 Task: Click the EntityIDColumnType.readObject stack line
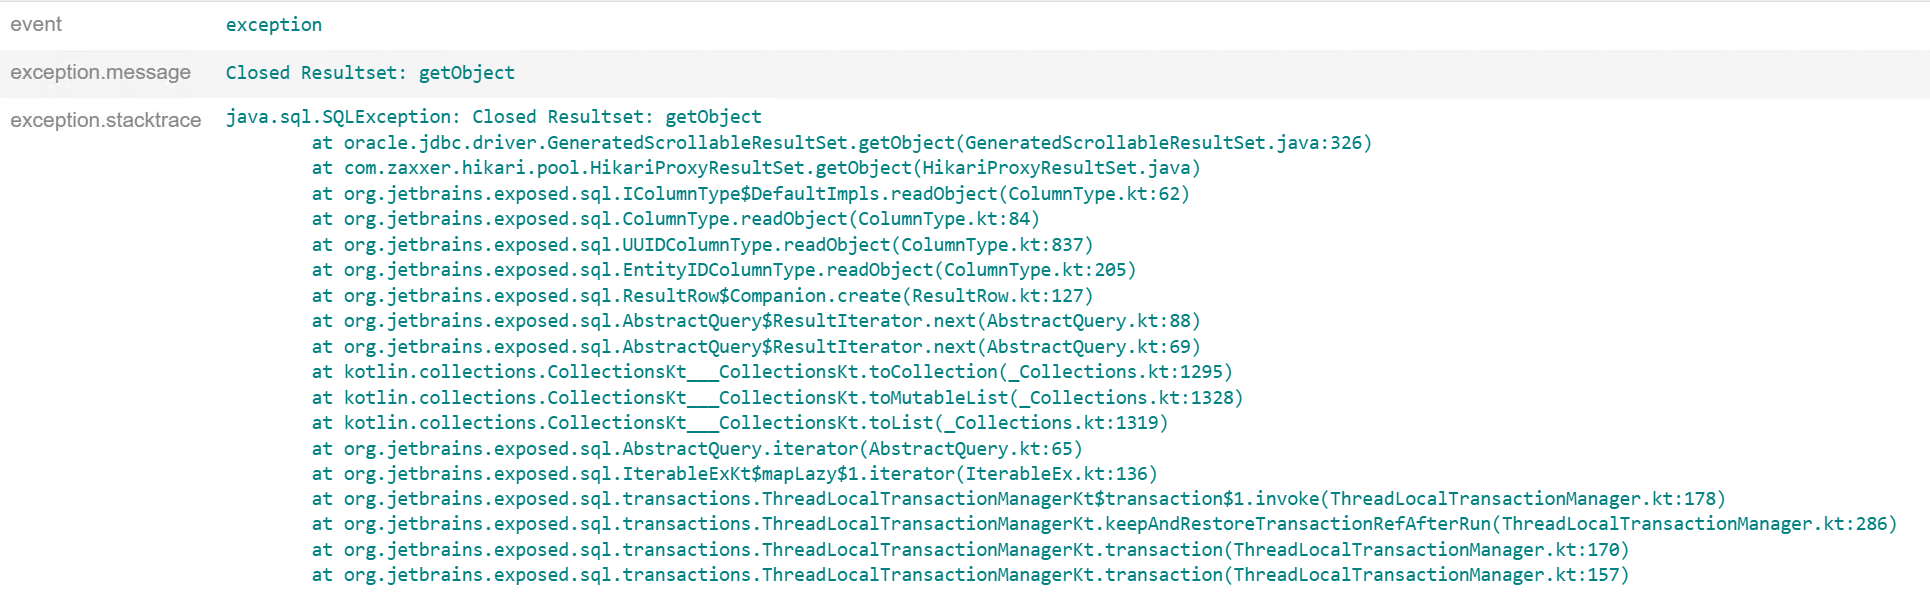click(723, 270)
